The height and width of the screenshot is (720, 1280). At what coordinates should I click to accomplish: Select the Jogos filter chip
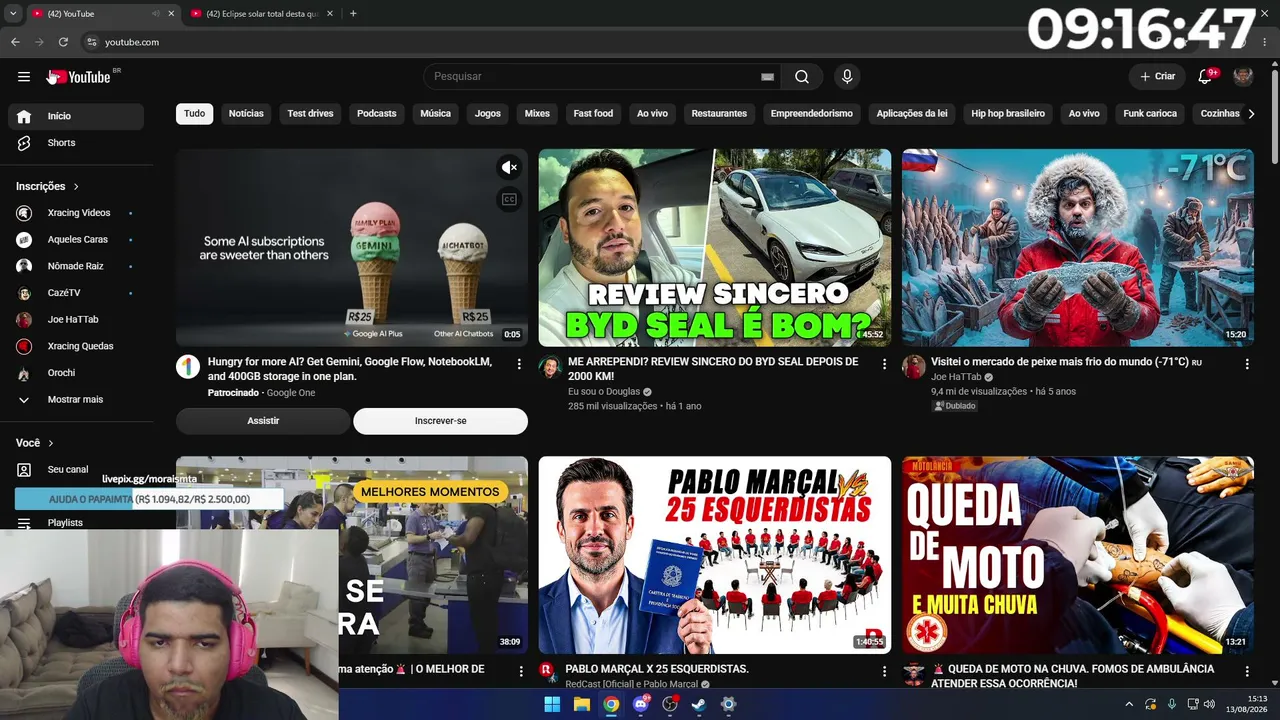click(488, 114)
